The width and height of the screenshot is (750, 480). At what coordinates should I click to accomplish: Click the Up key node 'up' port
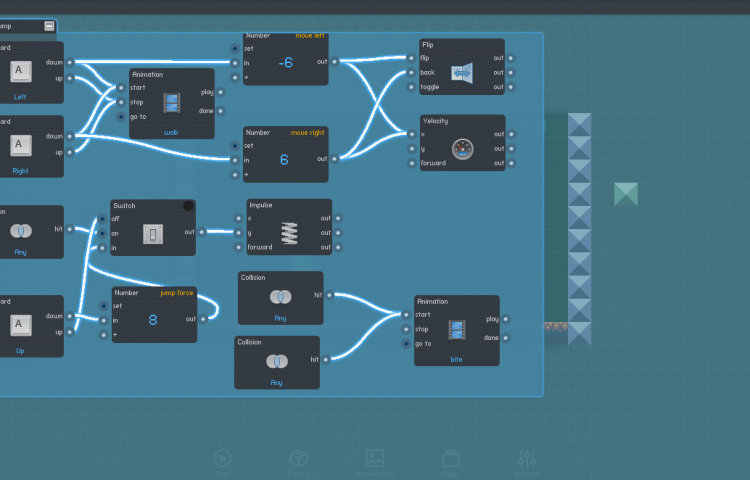tap(70, 332)
